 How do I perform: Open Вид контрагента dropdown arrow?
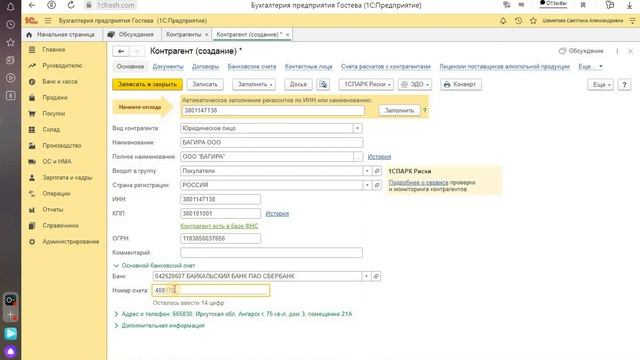[x=358, y=128]
